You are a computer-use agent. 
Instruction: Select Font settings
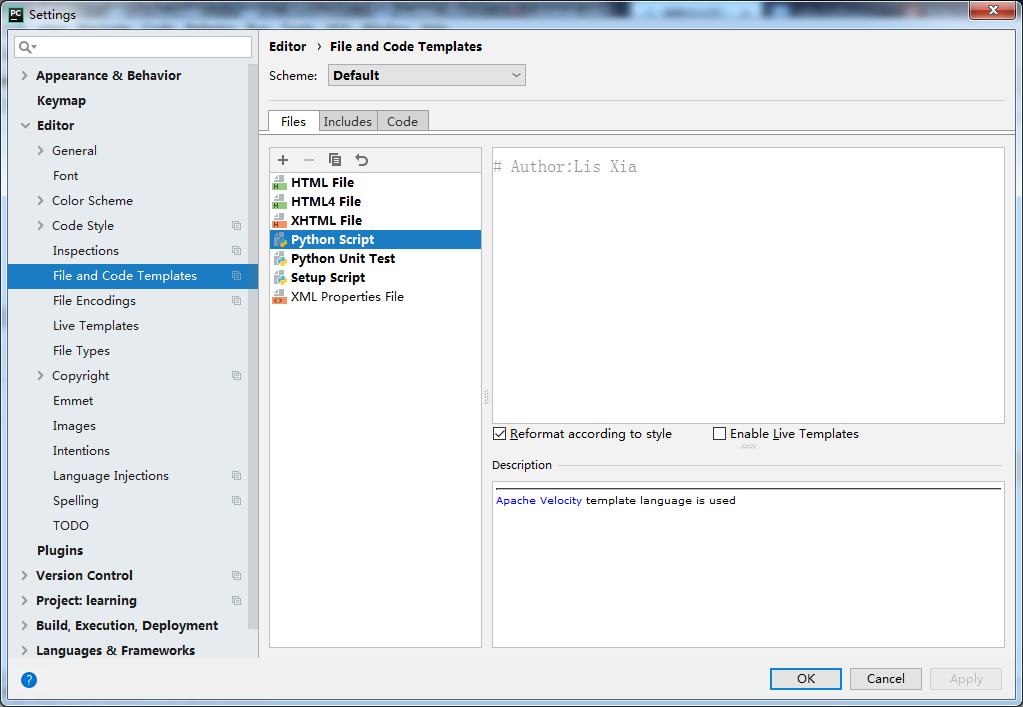click(65, 175)
